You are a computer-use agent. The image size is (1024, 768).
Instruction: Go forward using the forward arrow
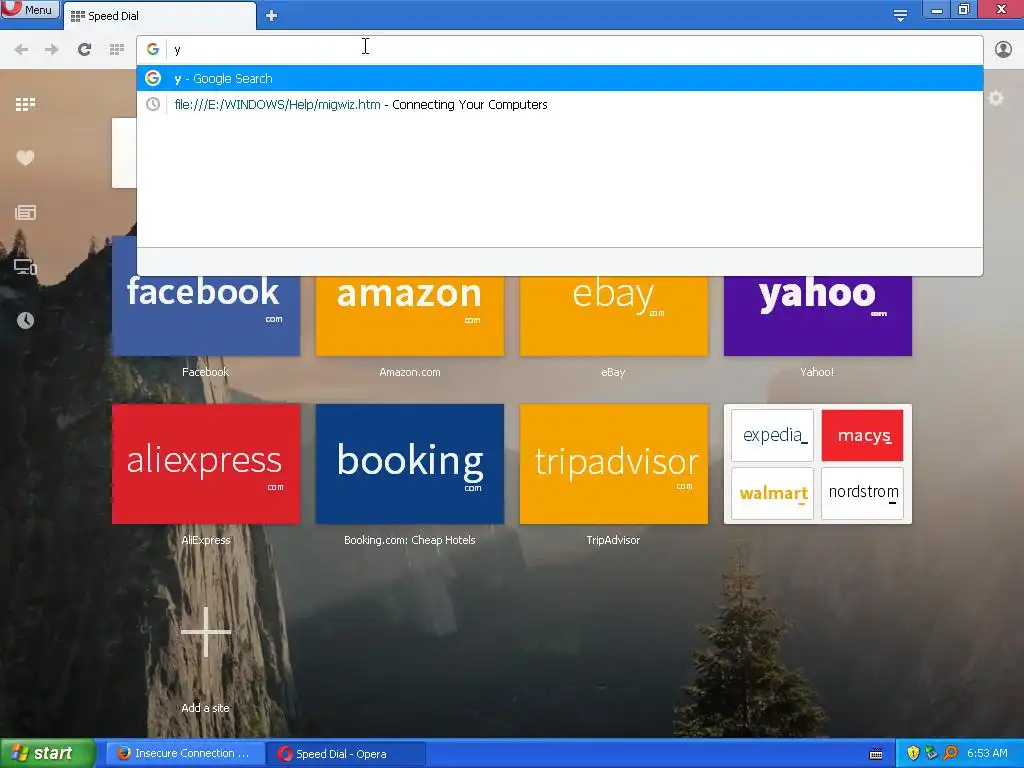52,50
